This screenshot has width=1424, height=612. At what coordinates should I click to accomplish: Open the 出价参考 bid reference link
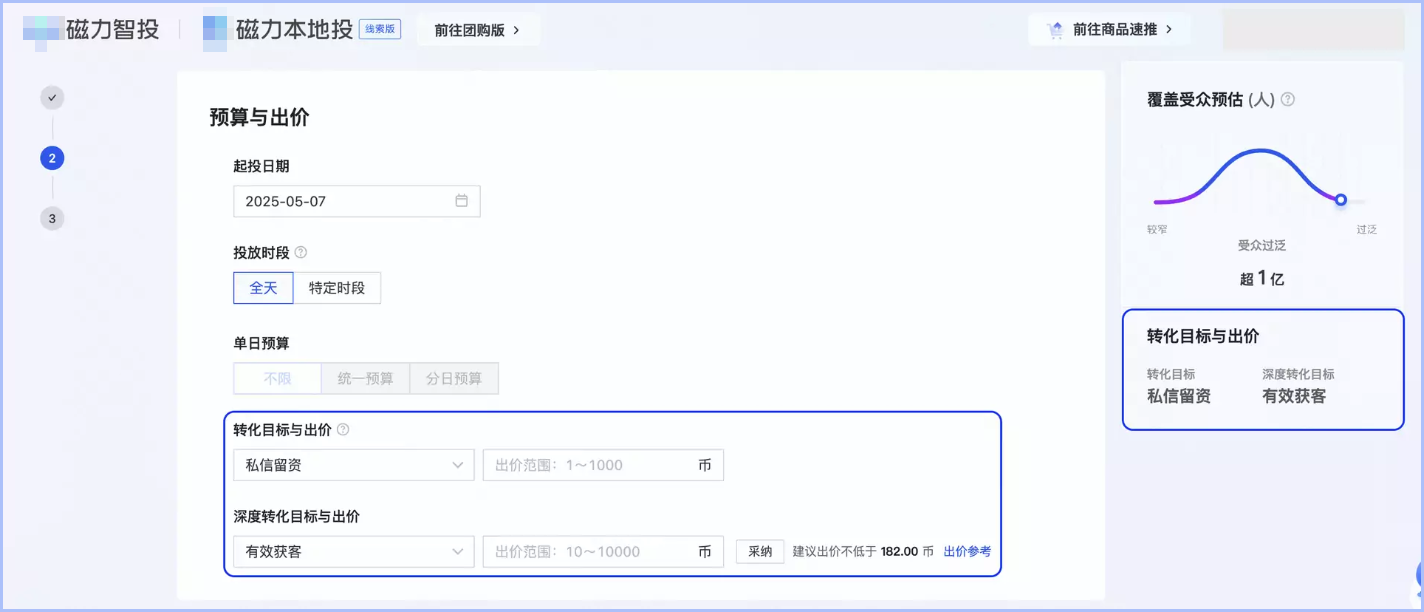(x=967, y=551)
